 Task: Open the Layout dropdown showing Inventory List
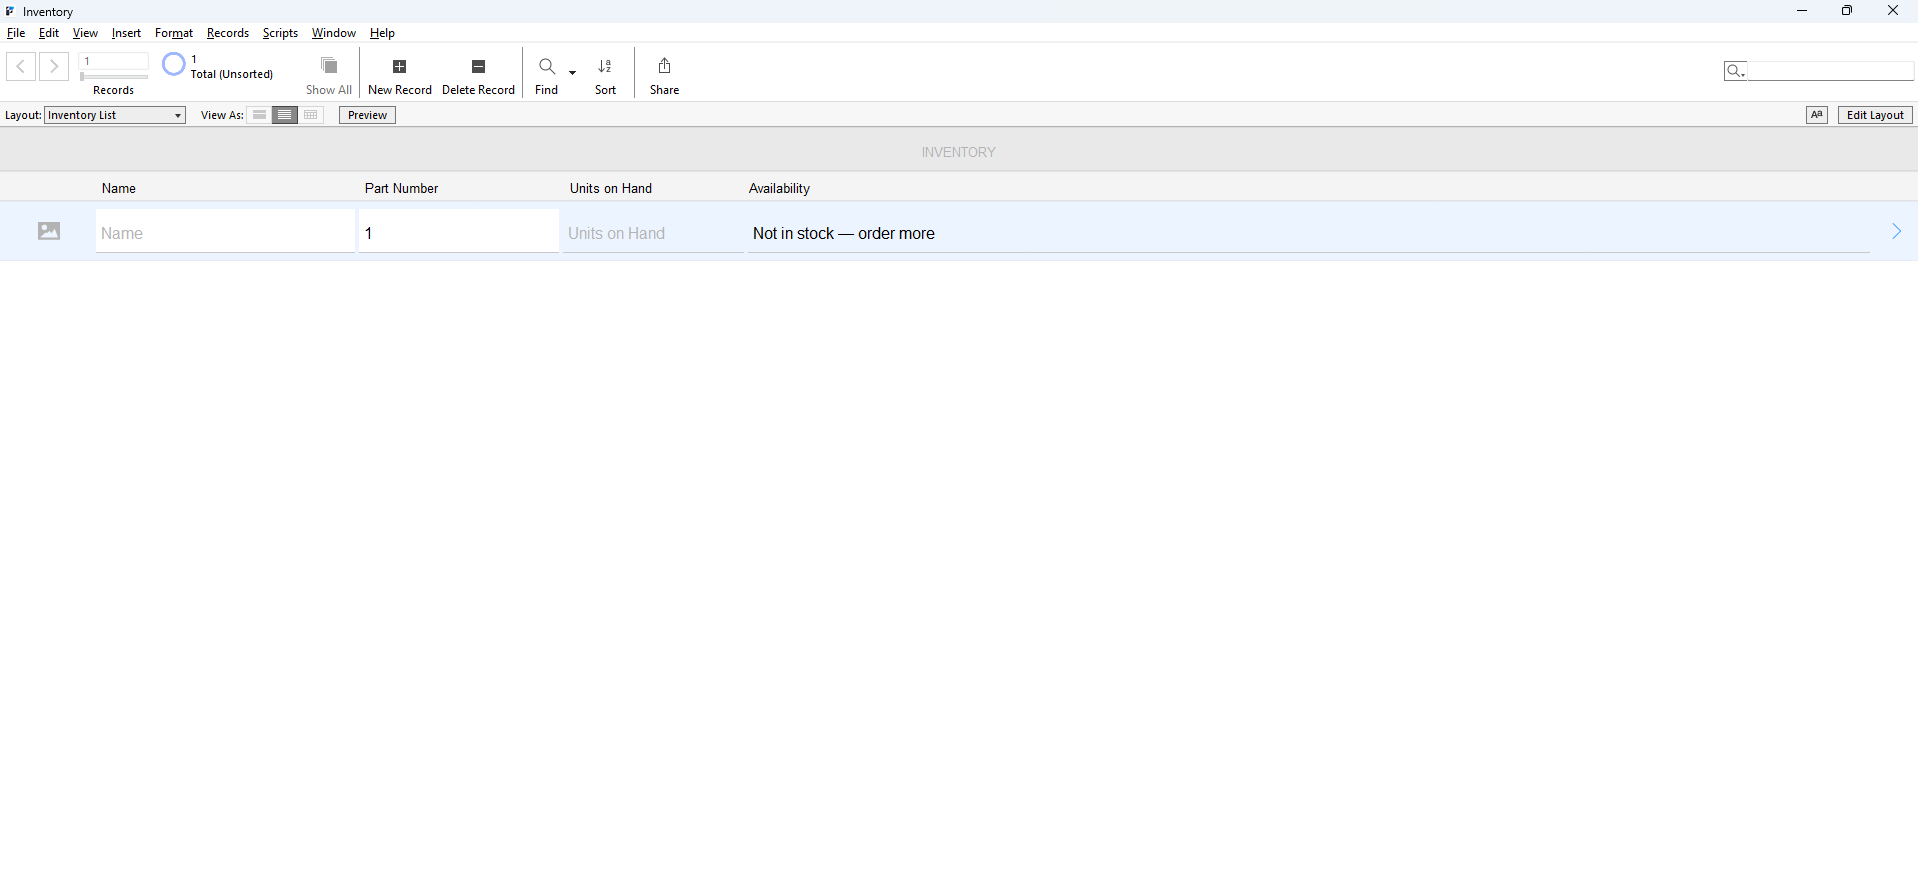pyautogui.click(x=115, y=115)
